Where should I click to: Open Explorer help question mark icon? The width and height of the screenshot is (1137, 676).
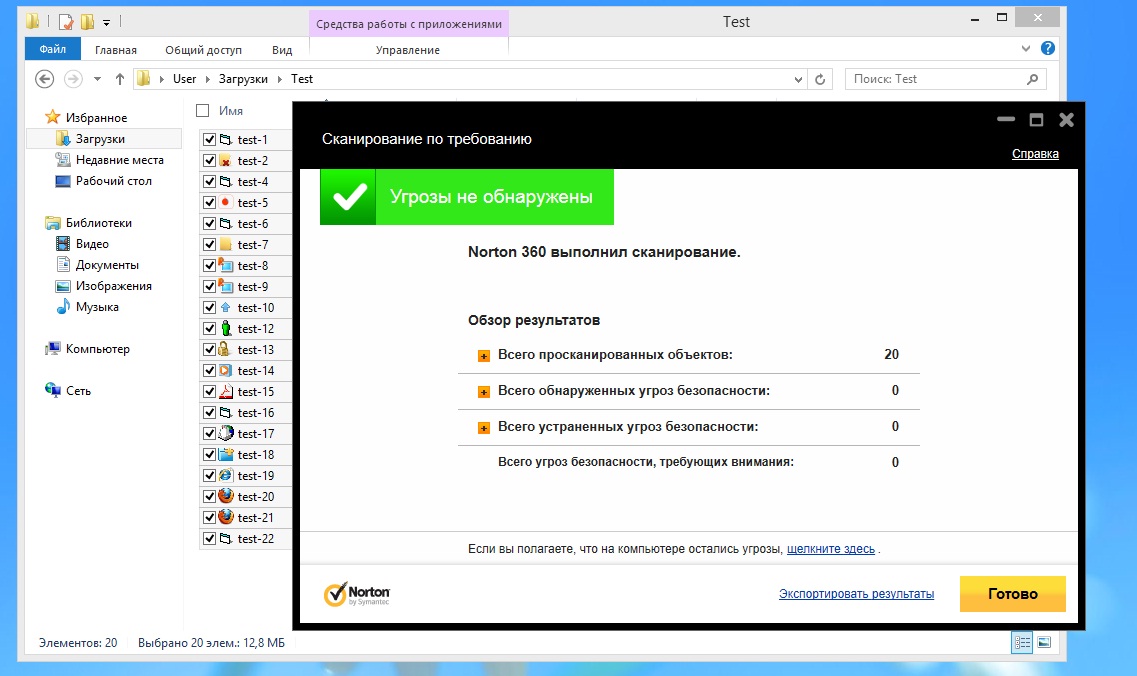click(x=1048, y=49)
